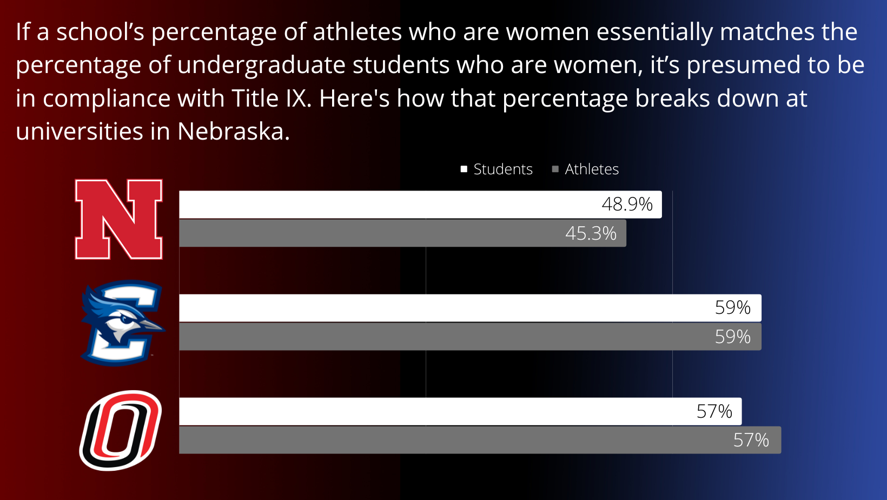Click the red Nebraska N logo

(119, 219)
